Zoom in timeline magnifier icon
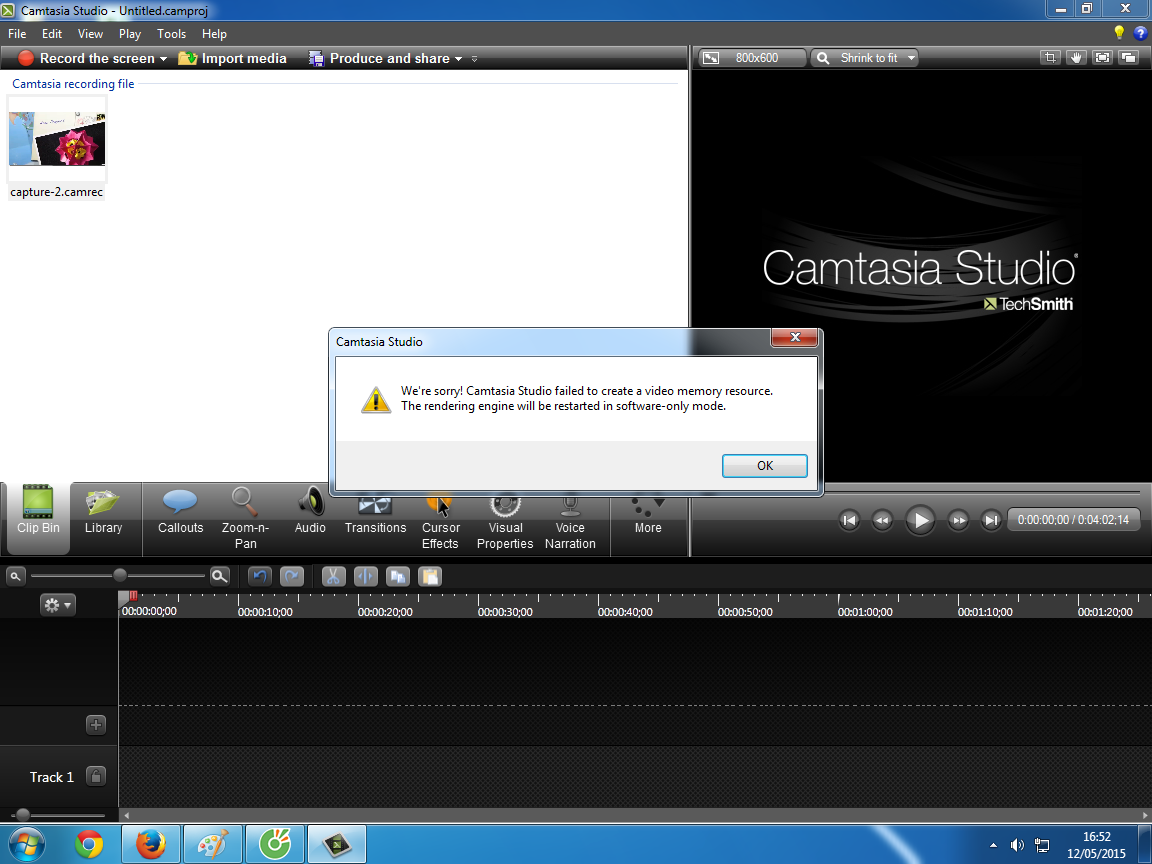Image resolution: width=1152 pixels, height=864 pixels. pos(220,576)
